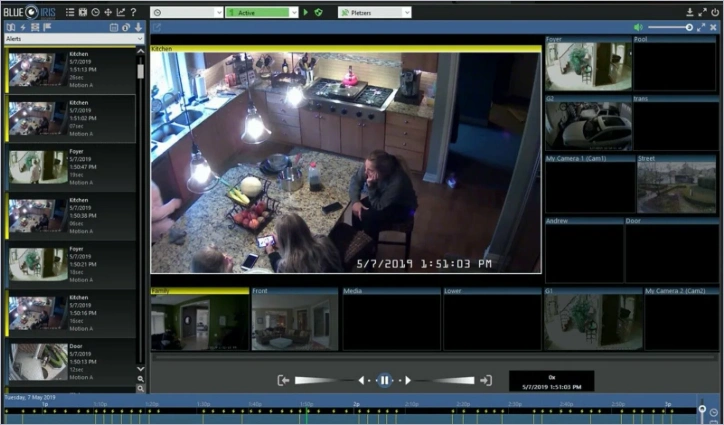
Task: Click the flag icon in clips panel
Action: [x=47, y=27]
